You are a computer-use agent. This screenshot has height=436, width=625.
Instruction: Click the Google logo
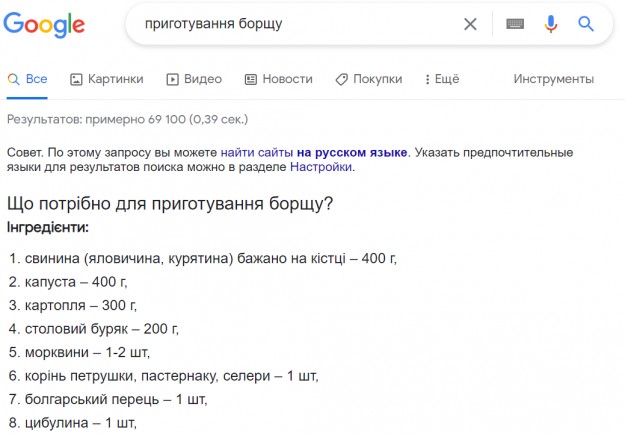[44, 23]
